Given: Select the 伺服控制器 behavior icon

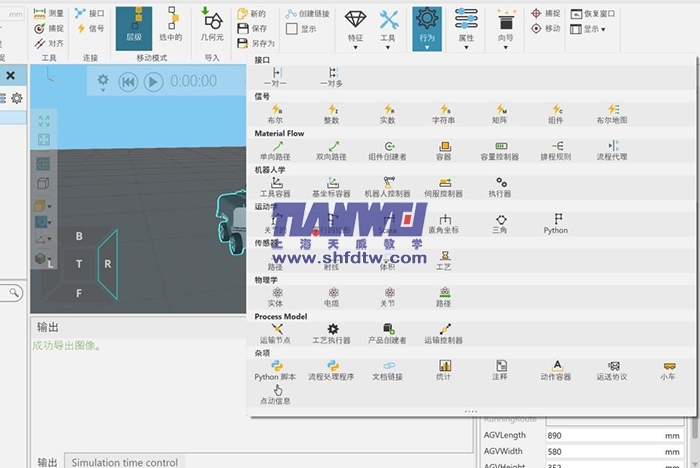Looking at the screenshot, I should click(x=443, y=187).
